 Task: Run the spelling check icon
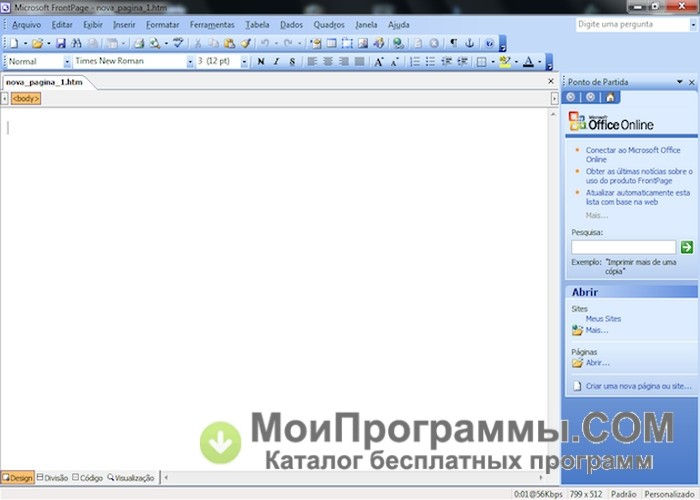tap(178, 43)
